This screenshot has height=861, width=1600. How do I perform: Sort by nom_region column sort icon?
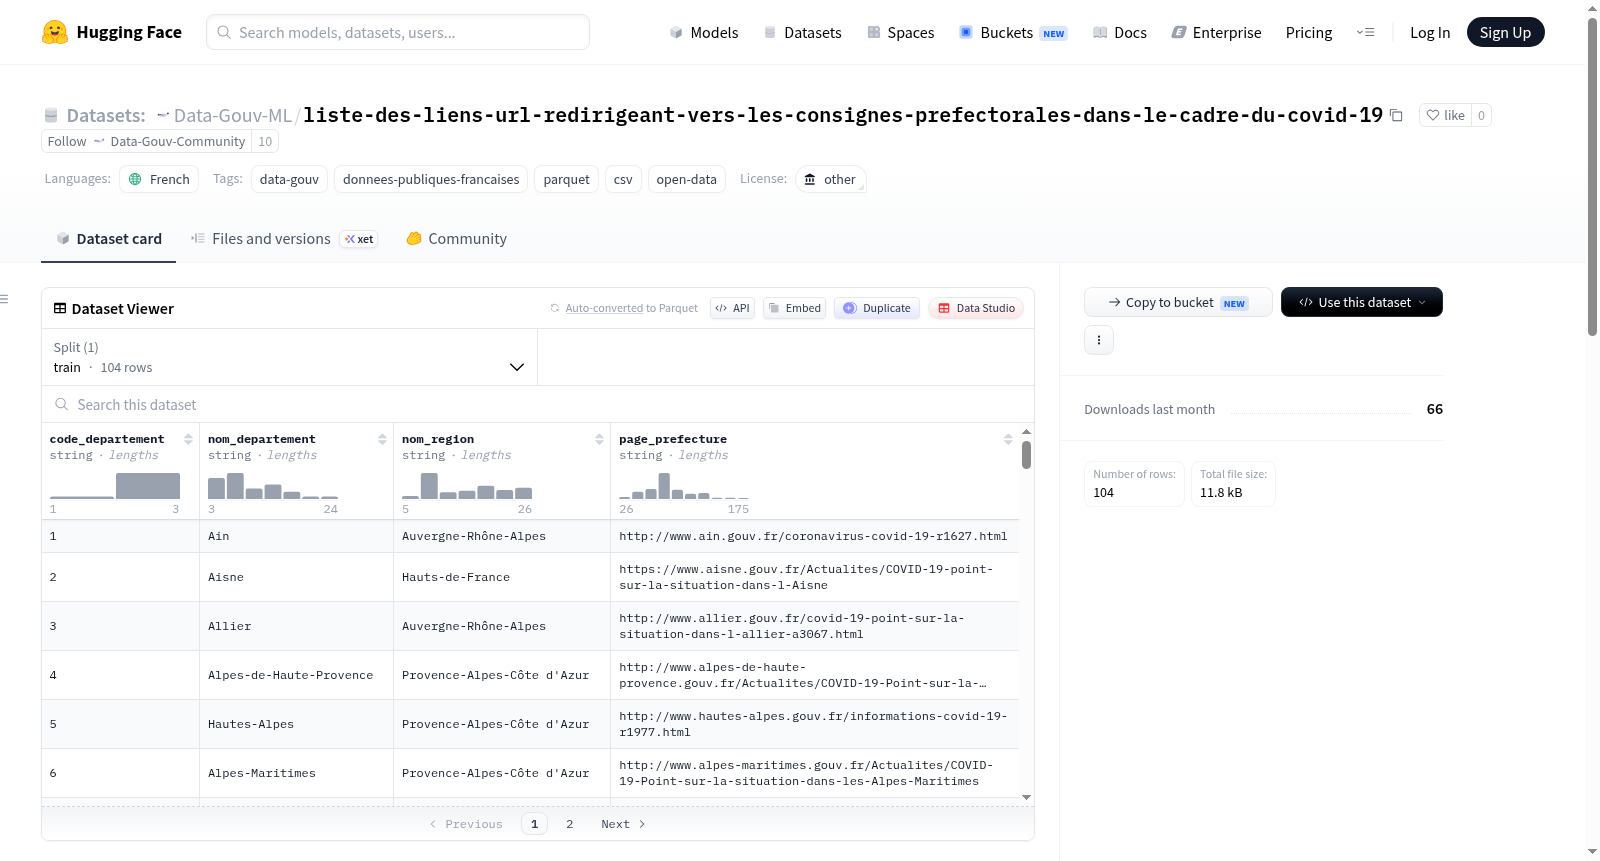[x=599, y=439]
